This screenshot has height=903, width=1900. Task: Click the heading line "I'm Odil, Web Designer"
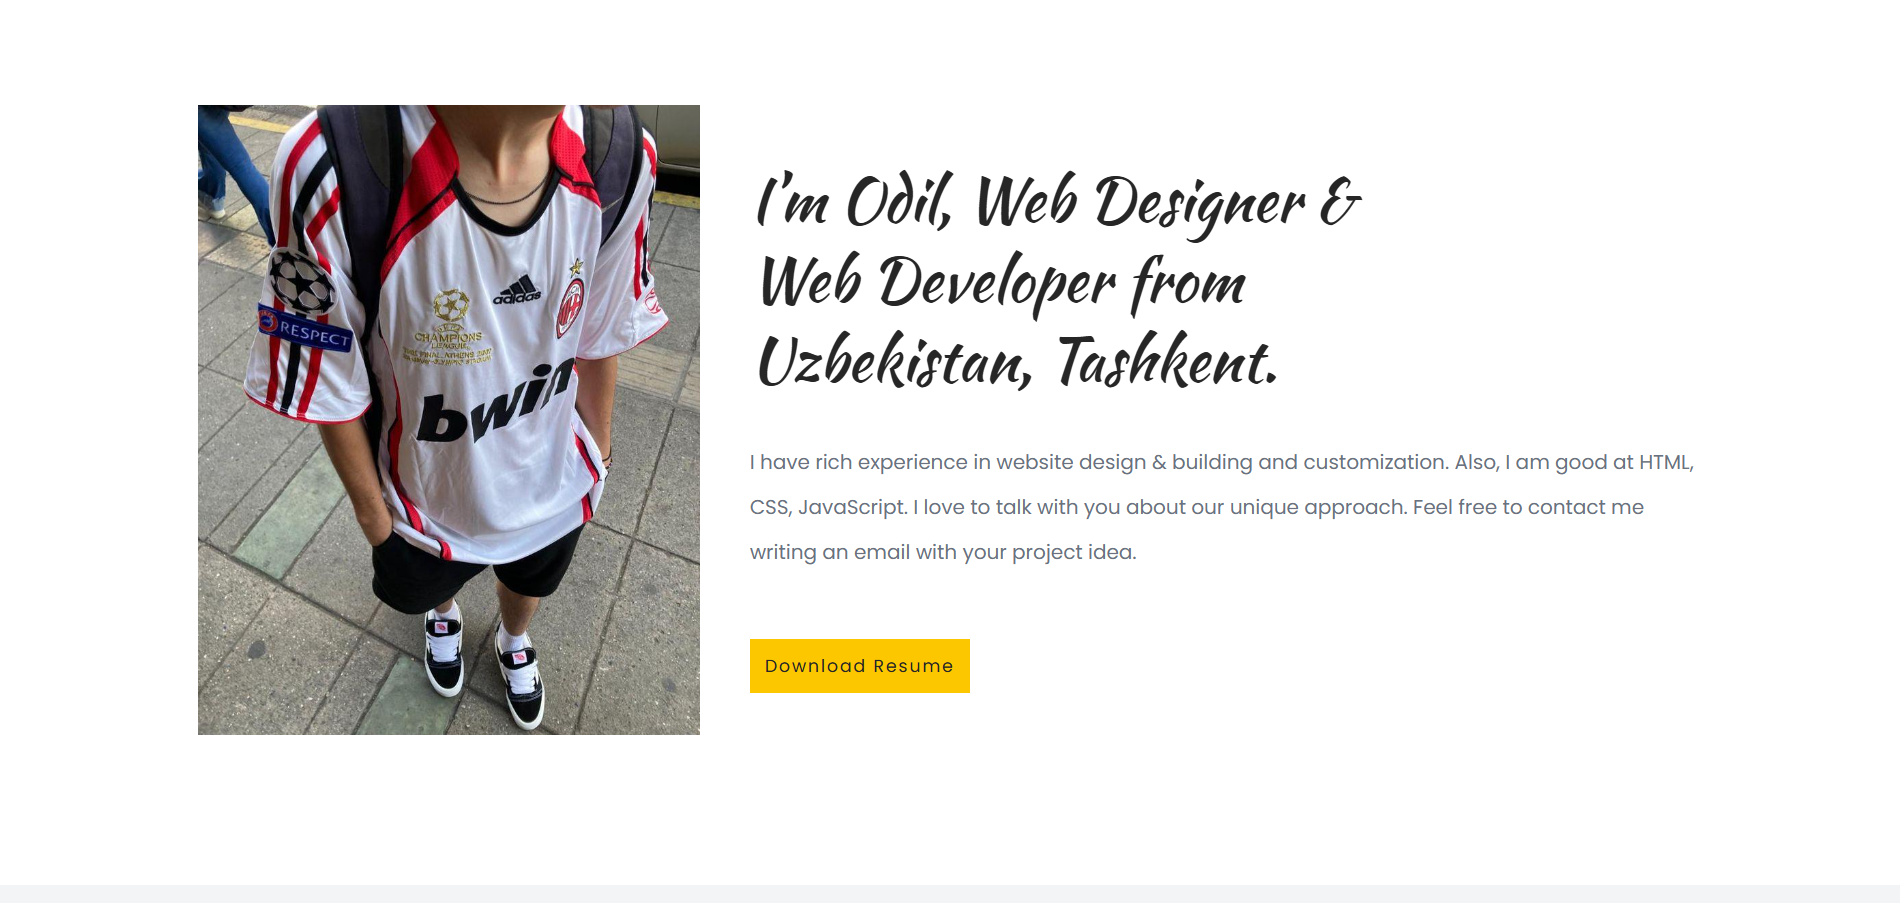(1030, 203)
